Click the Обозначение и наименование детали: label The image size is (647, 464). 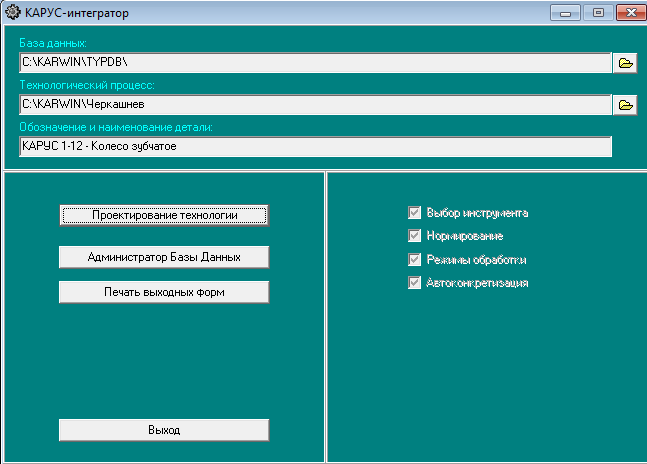tap(116, 127)
